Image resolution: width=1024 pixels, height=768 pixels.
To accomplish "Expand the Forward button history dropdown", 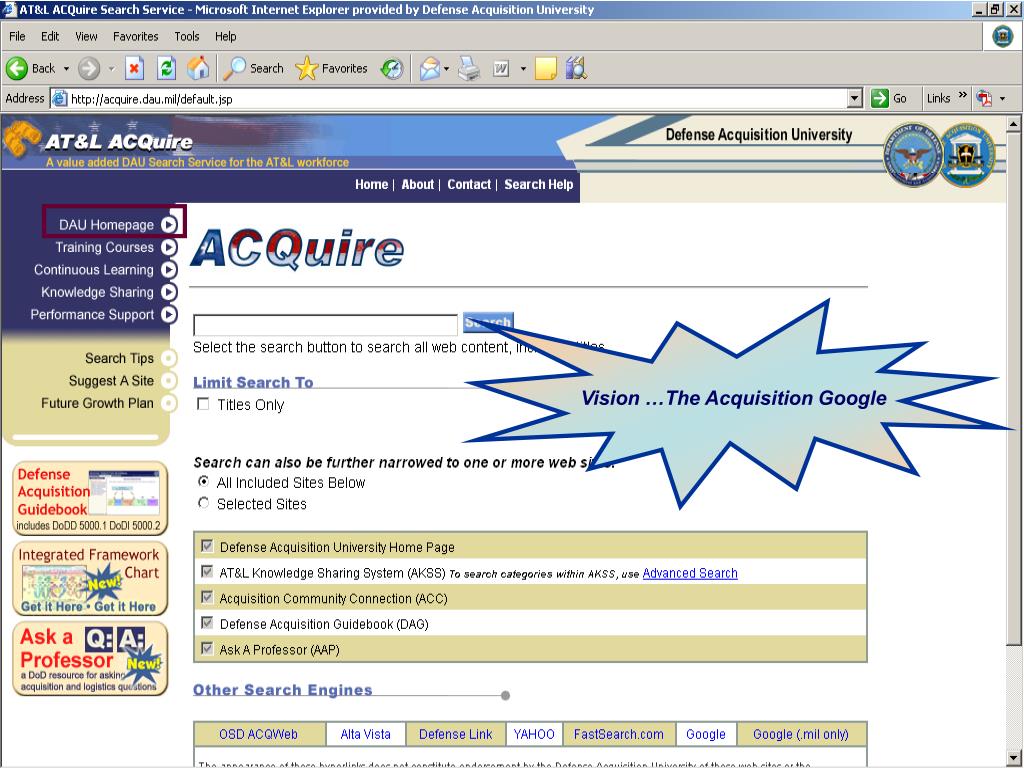I will (111, 69).
